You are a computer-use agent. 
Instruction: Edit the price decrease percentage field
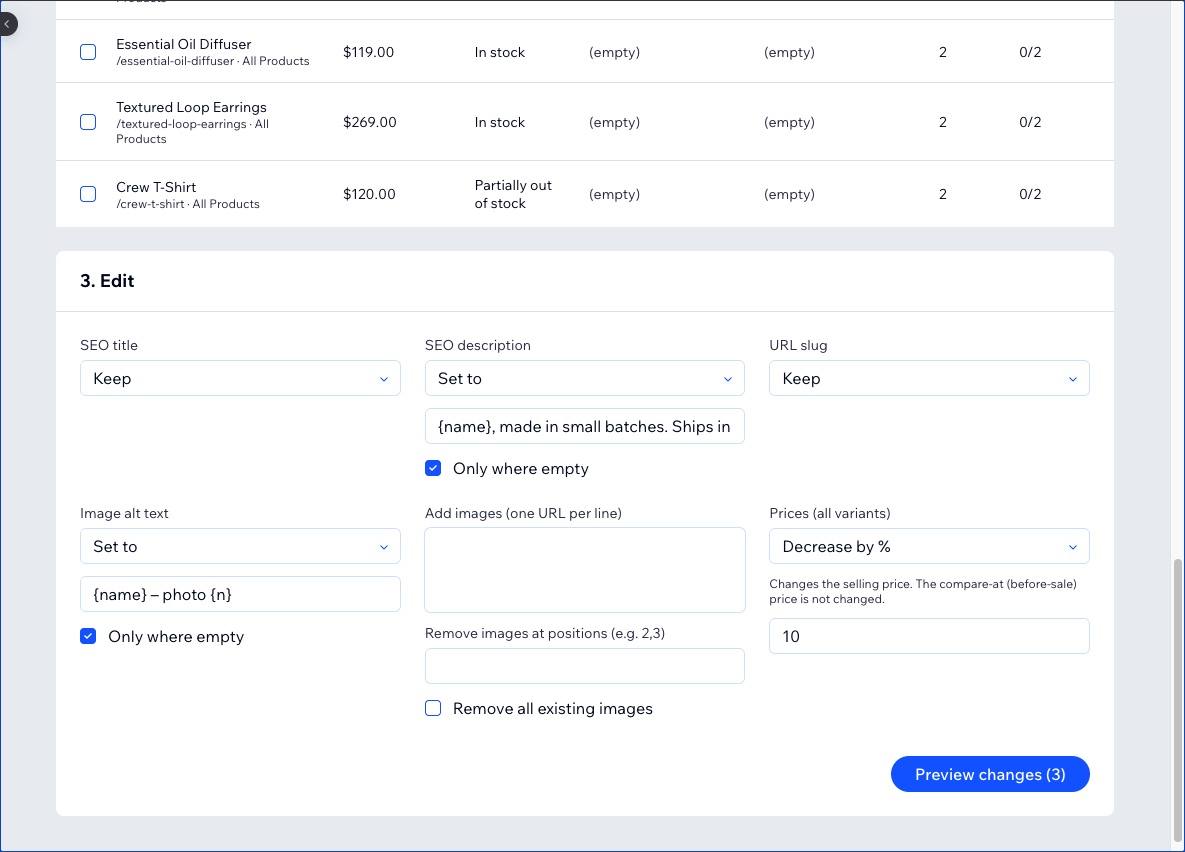tap(929, 636)
